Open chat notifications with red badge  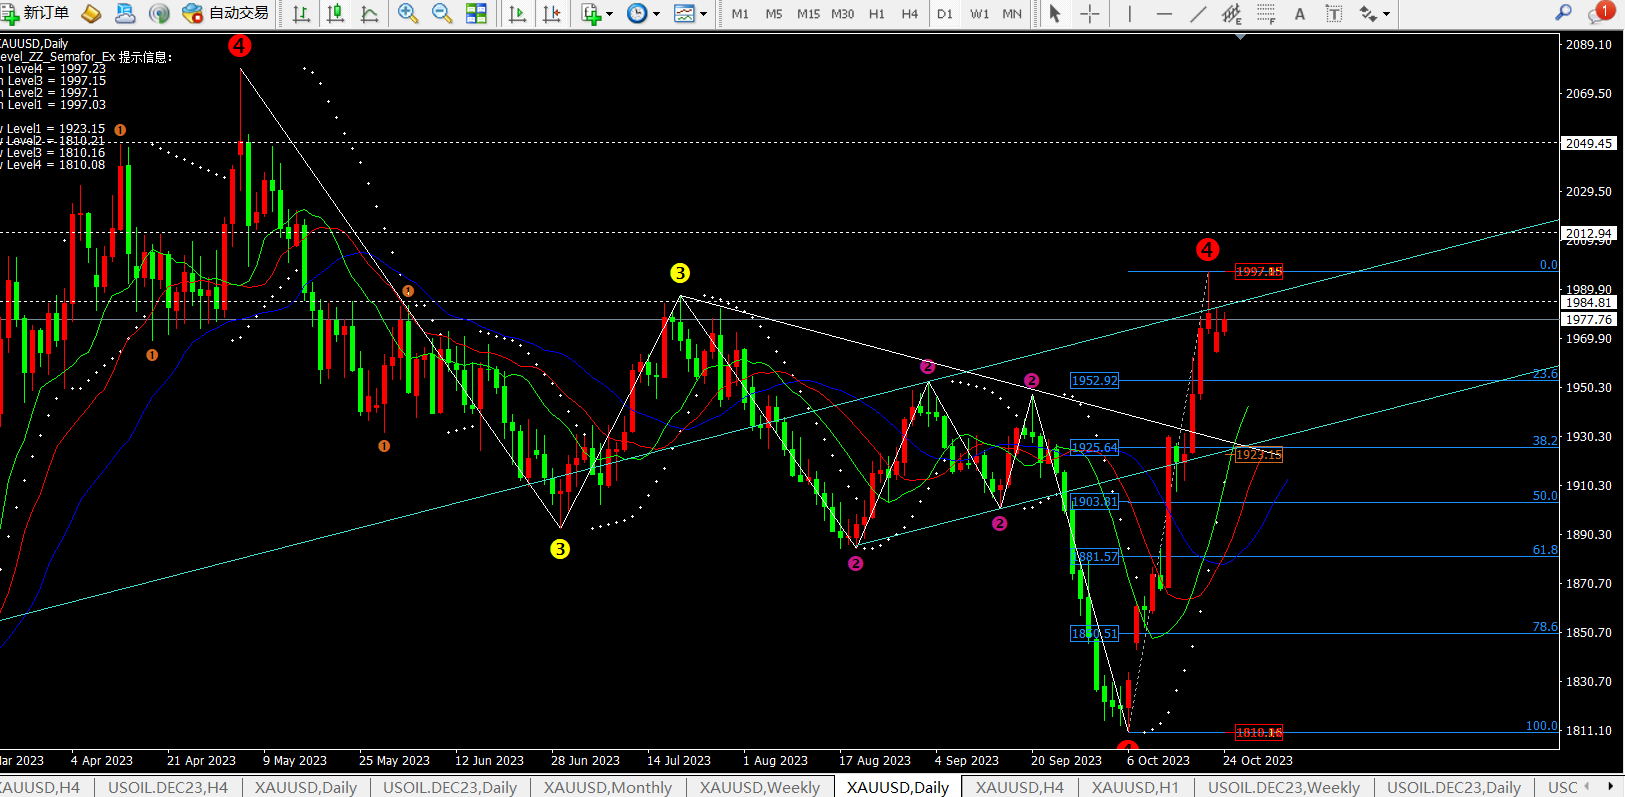(x=1601, y=12)
